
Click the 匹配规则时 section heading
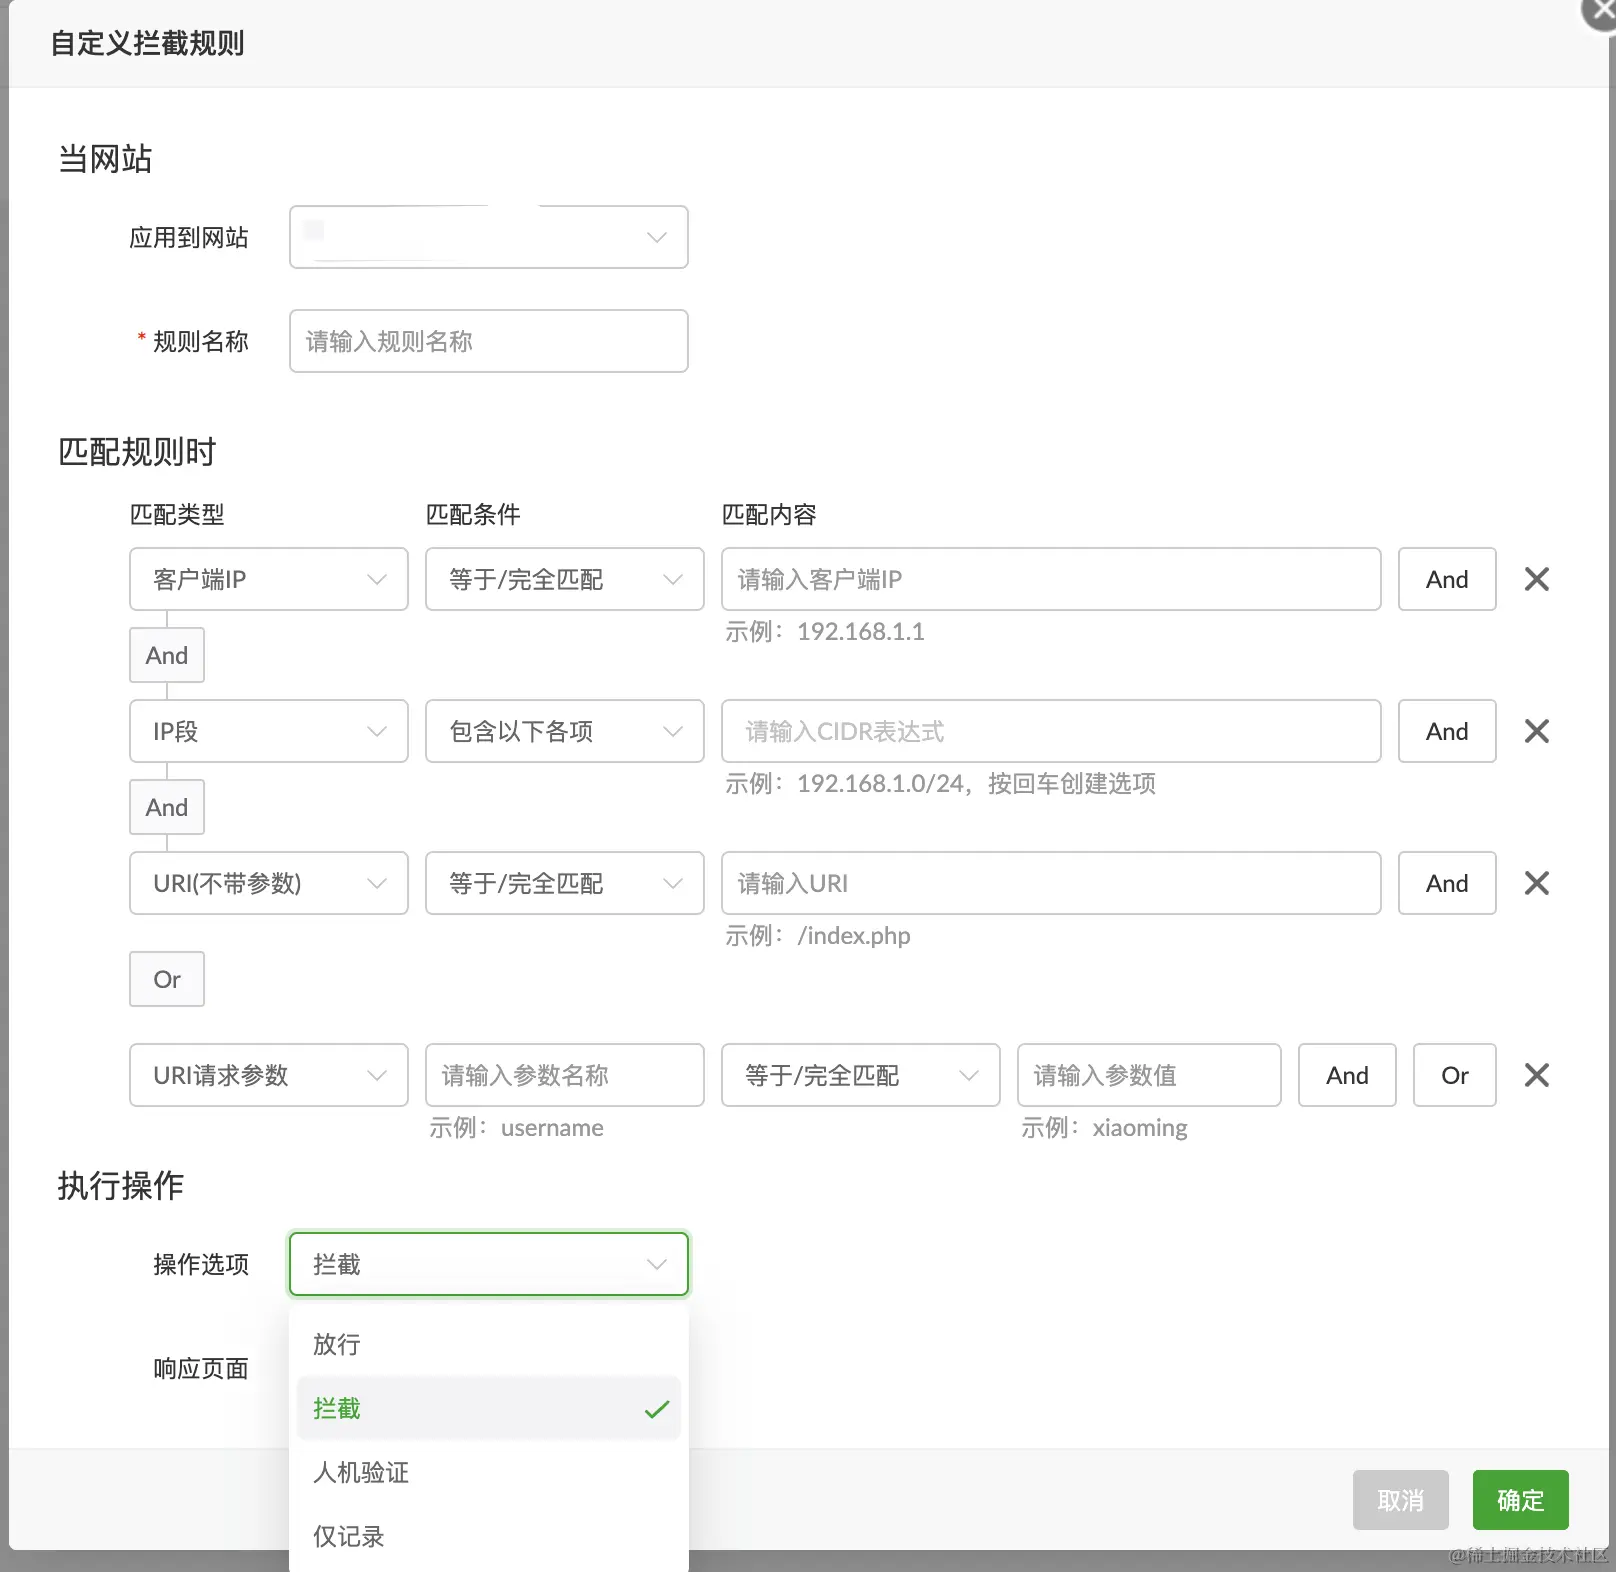click(x=137, y=452)
